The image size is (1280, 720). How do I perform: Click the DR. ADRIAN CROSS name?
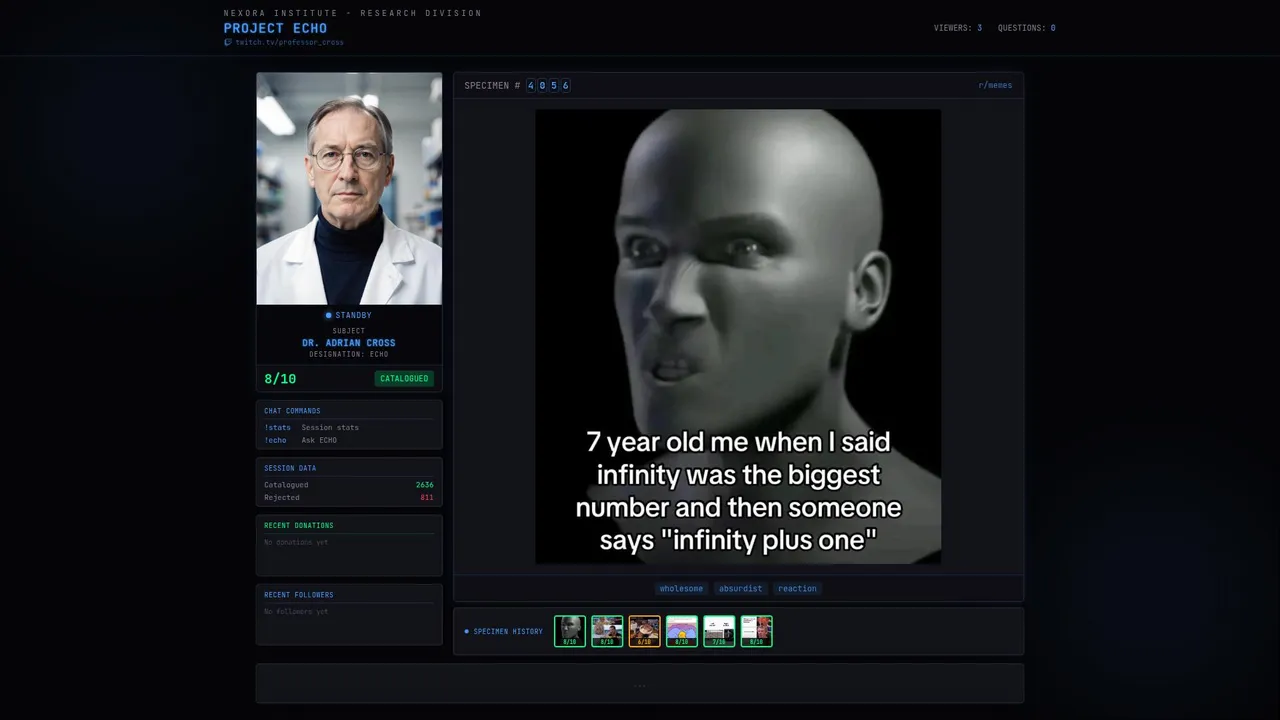coord(349,343)
